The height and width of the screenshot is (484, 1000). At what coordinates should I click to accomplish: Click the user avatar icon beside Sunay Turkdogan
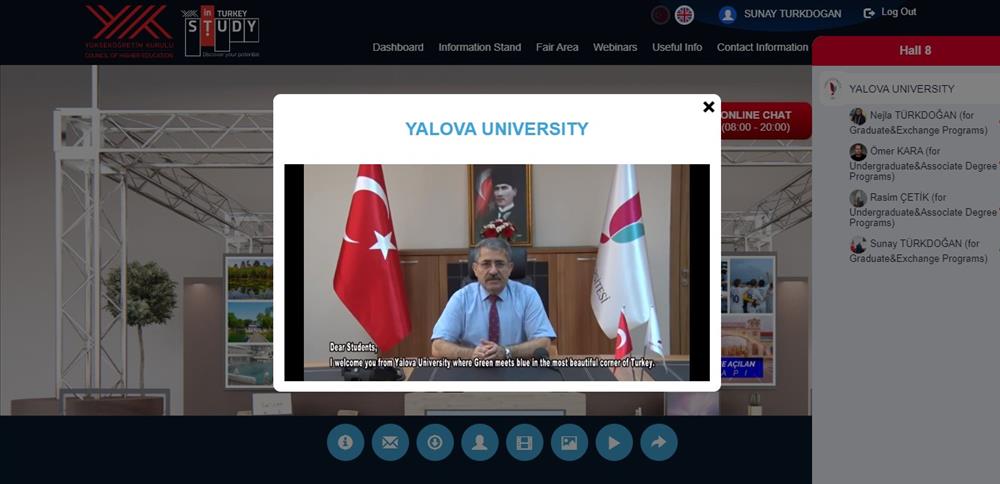728,14
